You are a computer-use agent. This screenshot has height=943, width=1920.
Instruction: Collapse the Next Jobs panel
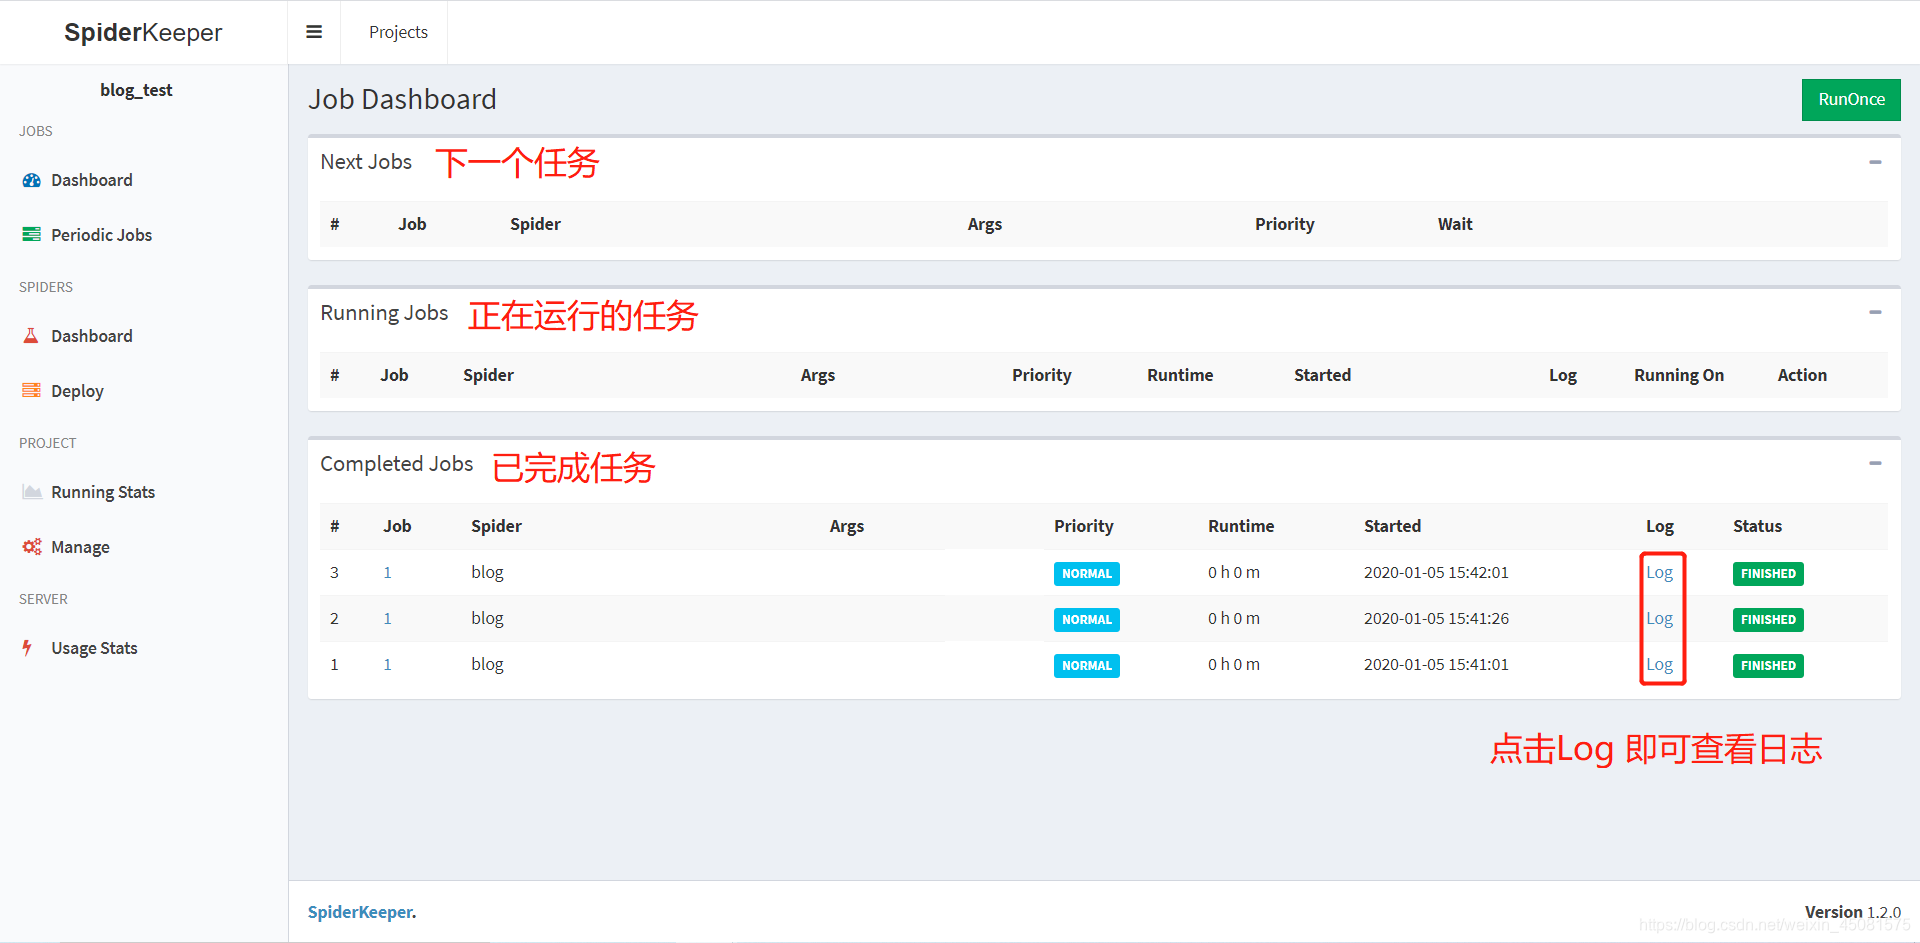[1875, 162]
